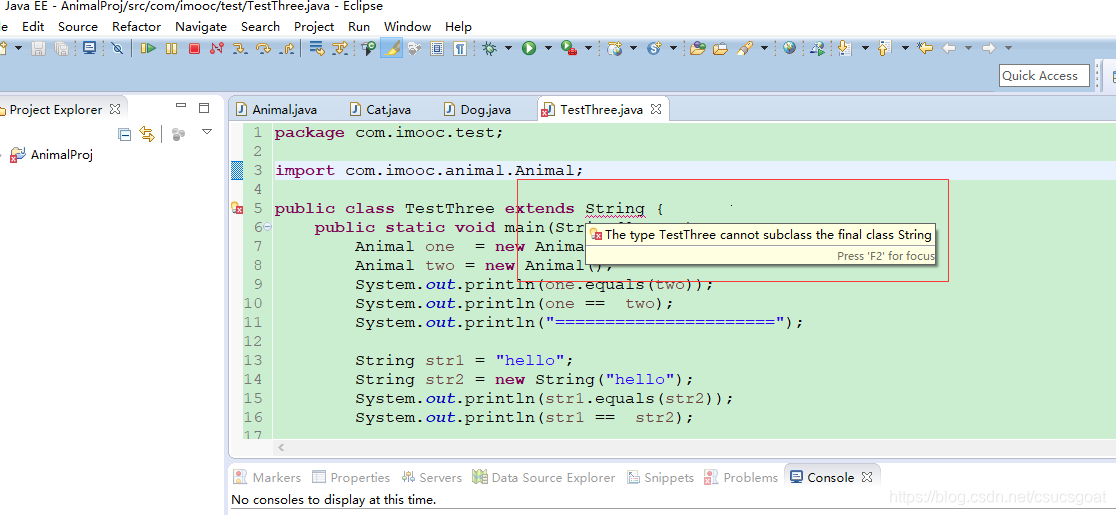Open the Properties view tab
Viewport: 1116px width, 515px height.
point(351,477)
